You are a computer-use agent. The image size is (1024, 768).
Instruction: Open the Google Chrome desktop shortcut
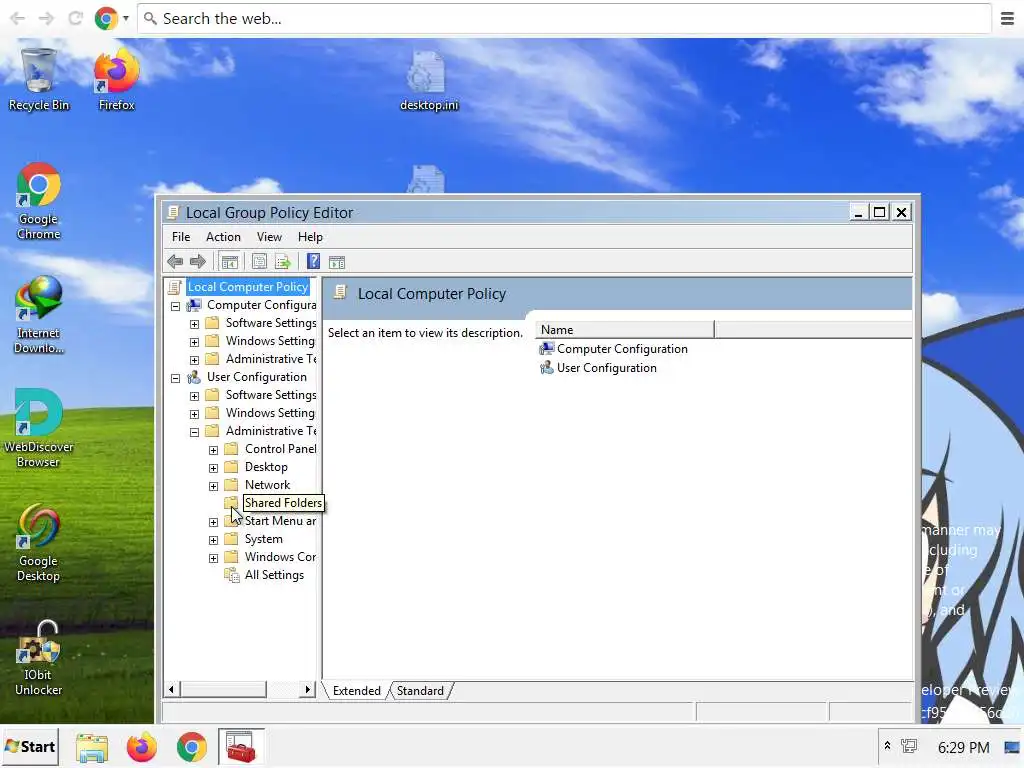39,202
